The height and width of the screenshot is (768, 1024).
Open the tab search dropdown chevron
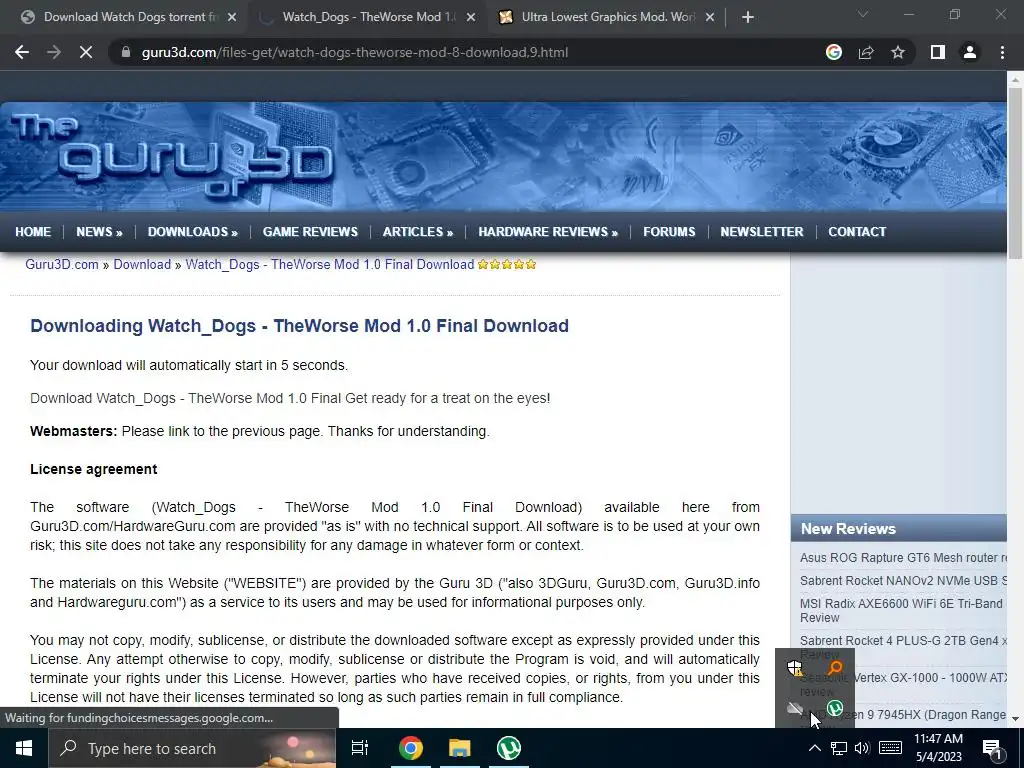tap(863, 14)
